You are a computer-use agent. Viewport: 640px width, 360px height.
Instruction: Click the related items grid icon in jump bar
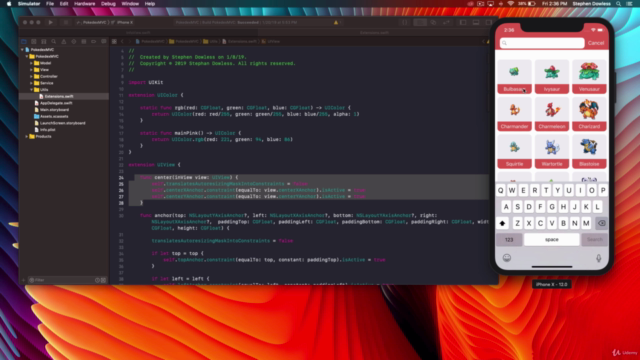[114, 41]
